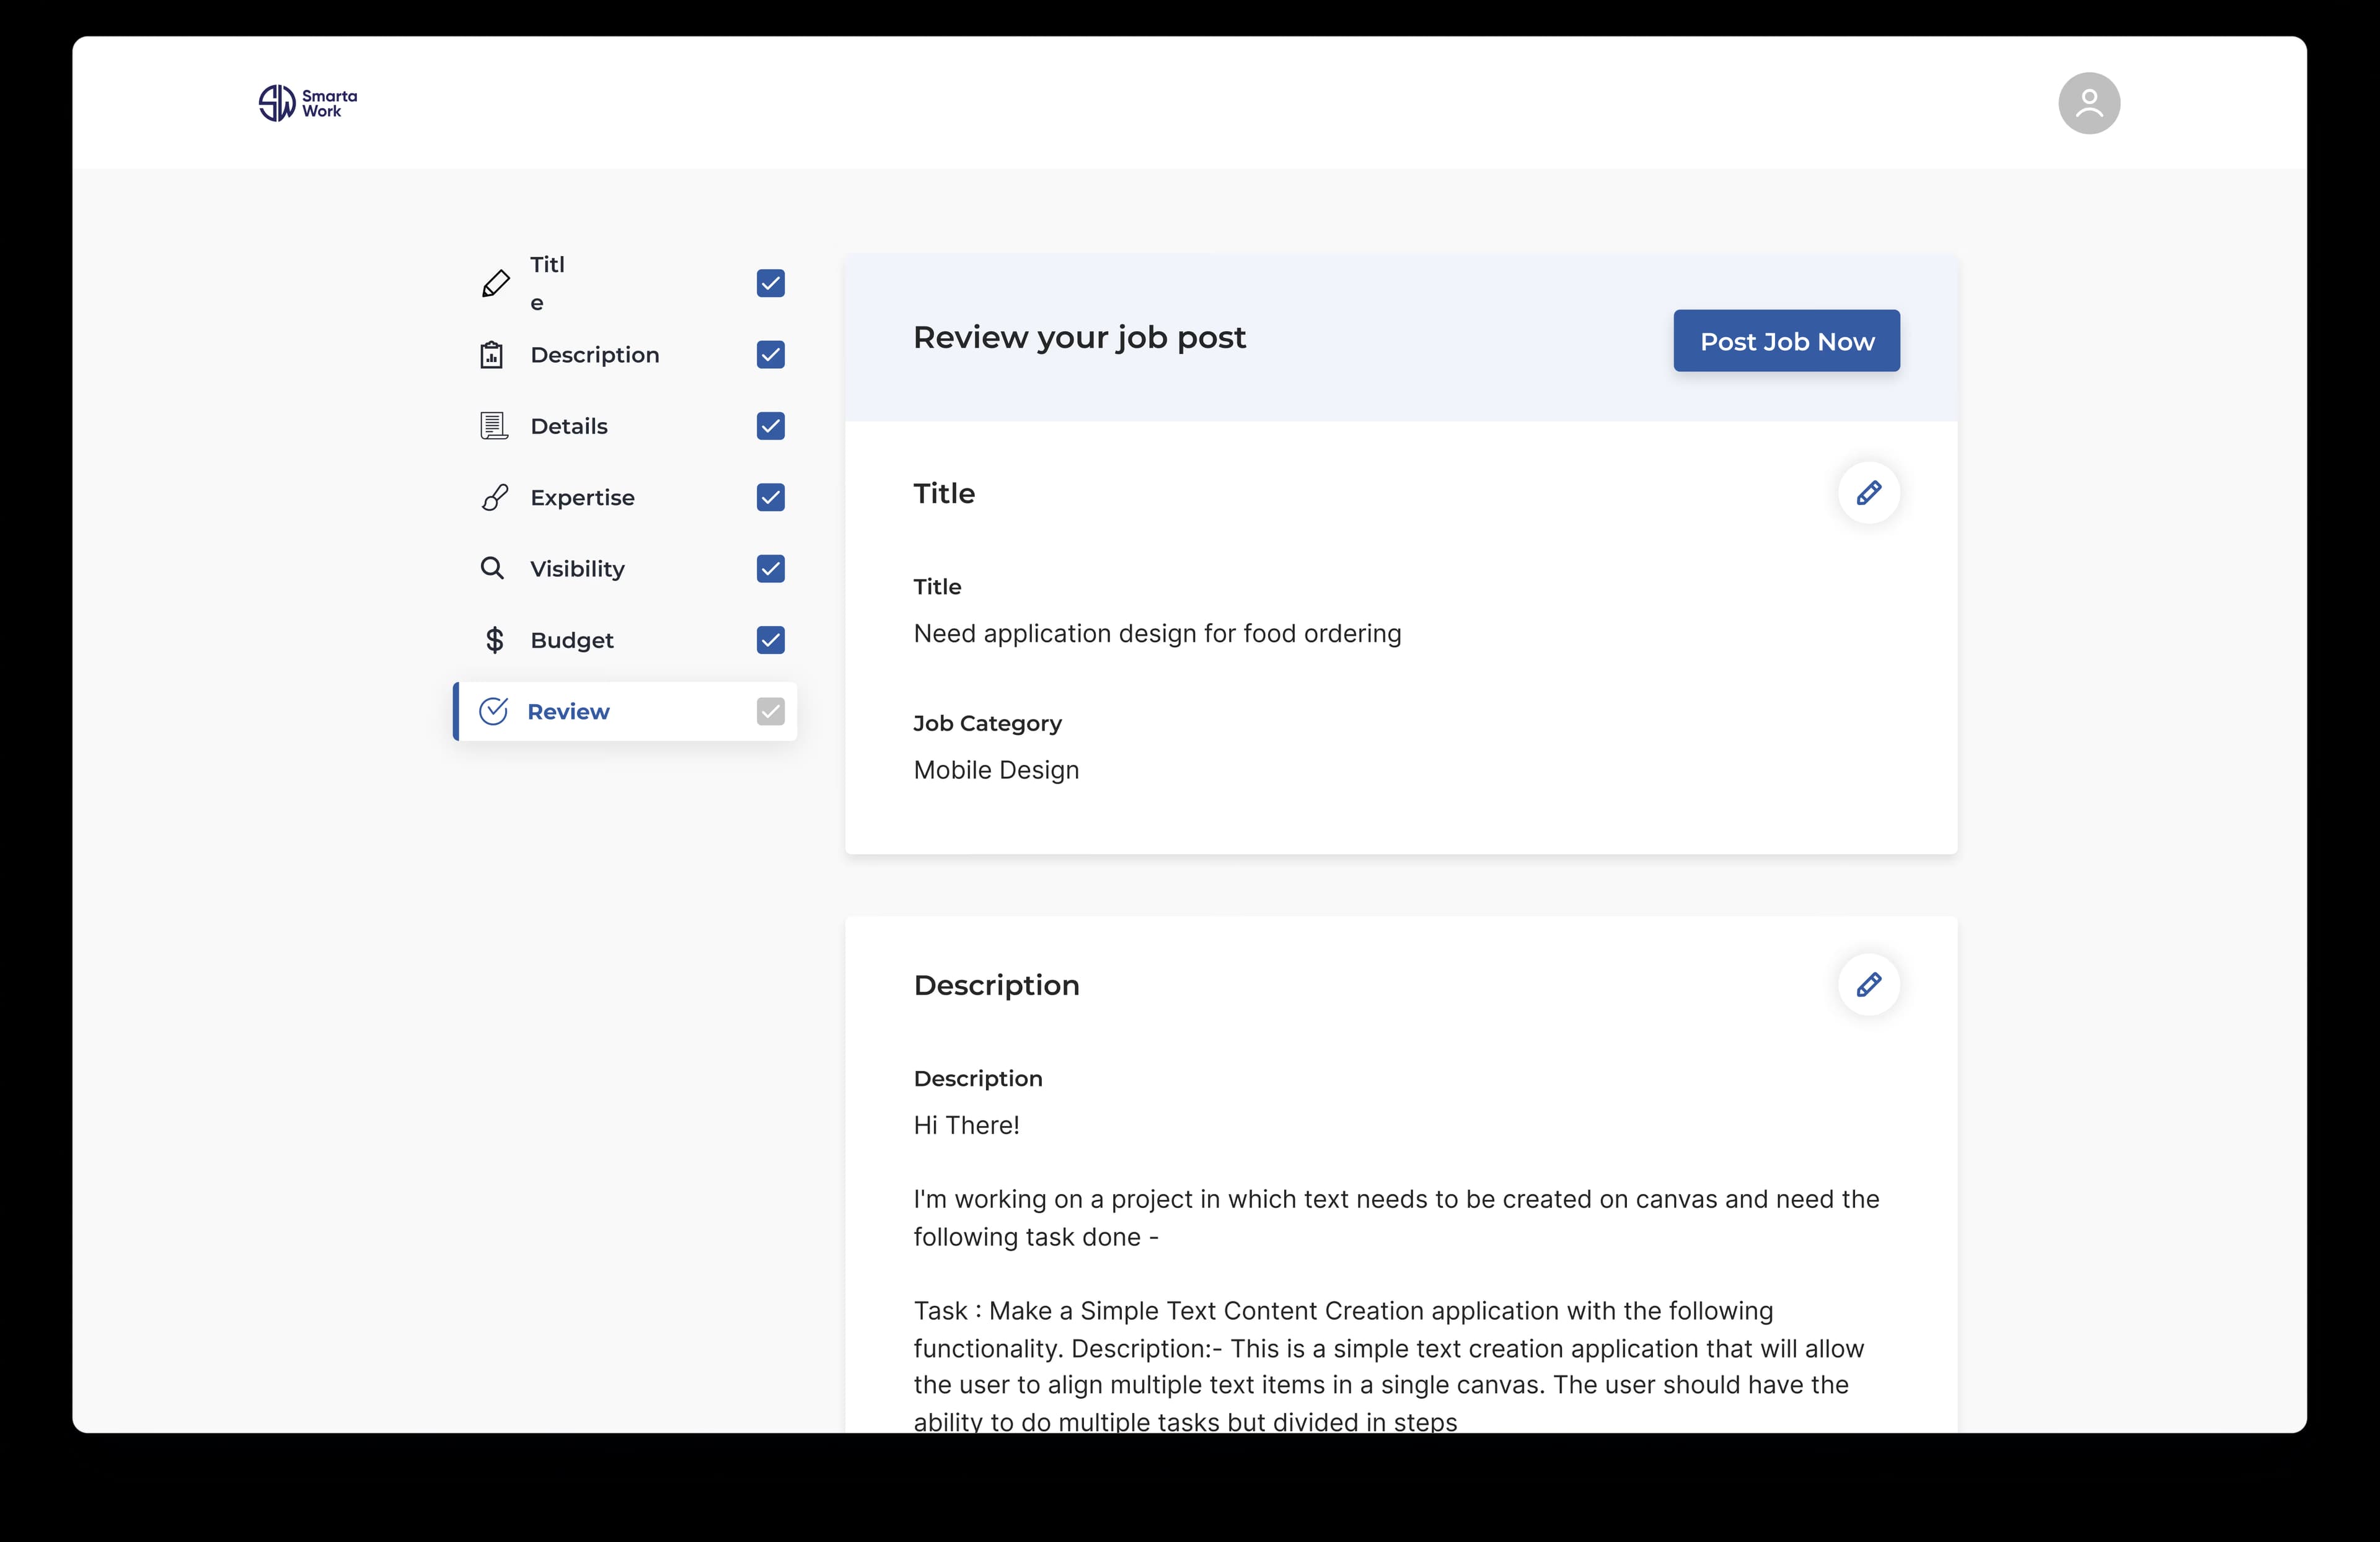Click the SmartaWork logo
The image size is (2380, 1542).
tap(306, 102)
